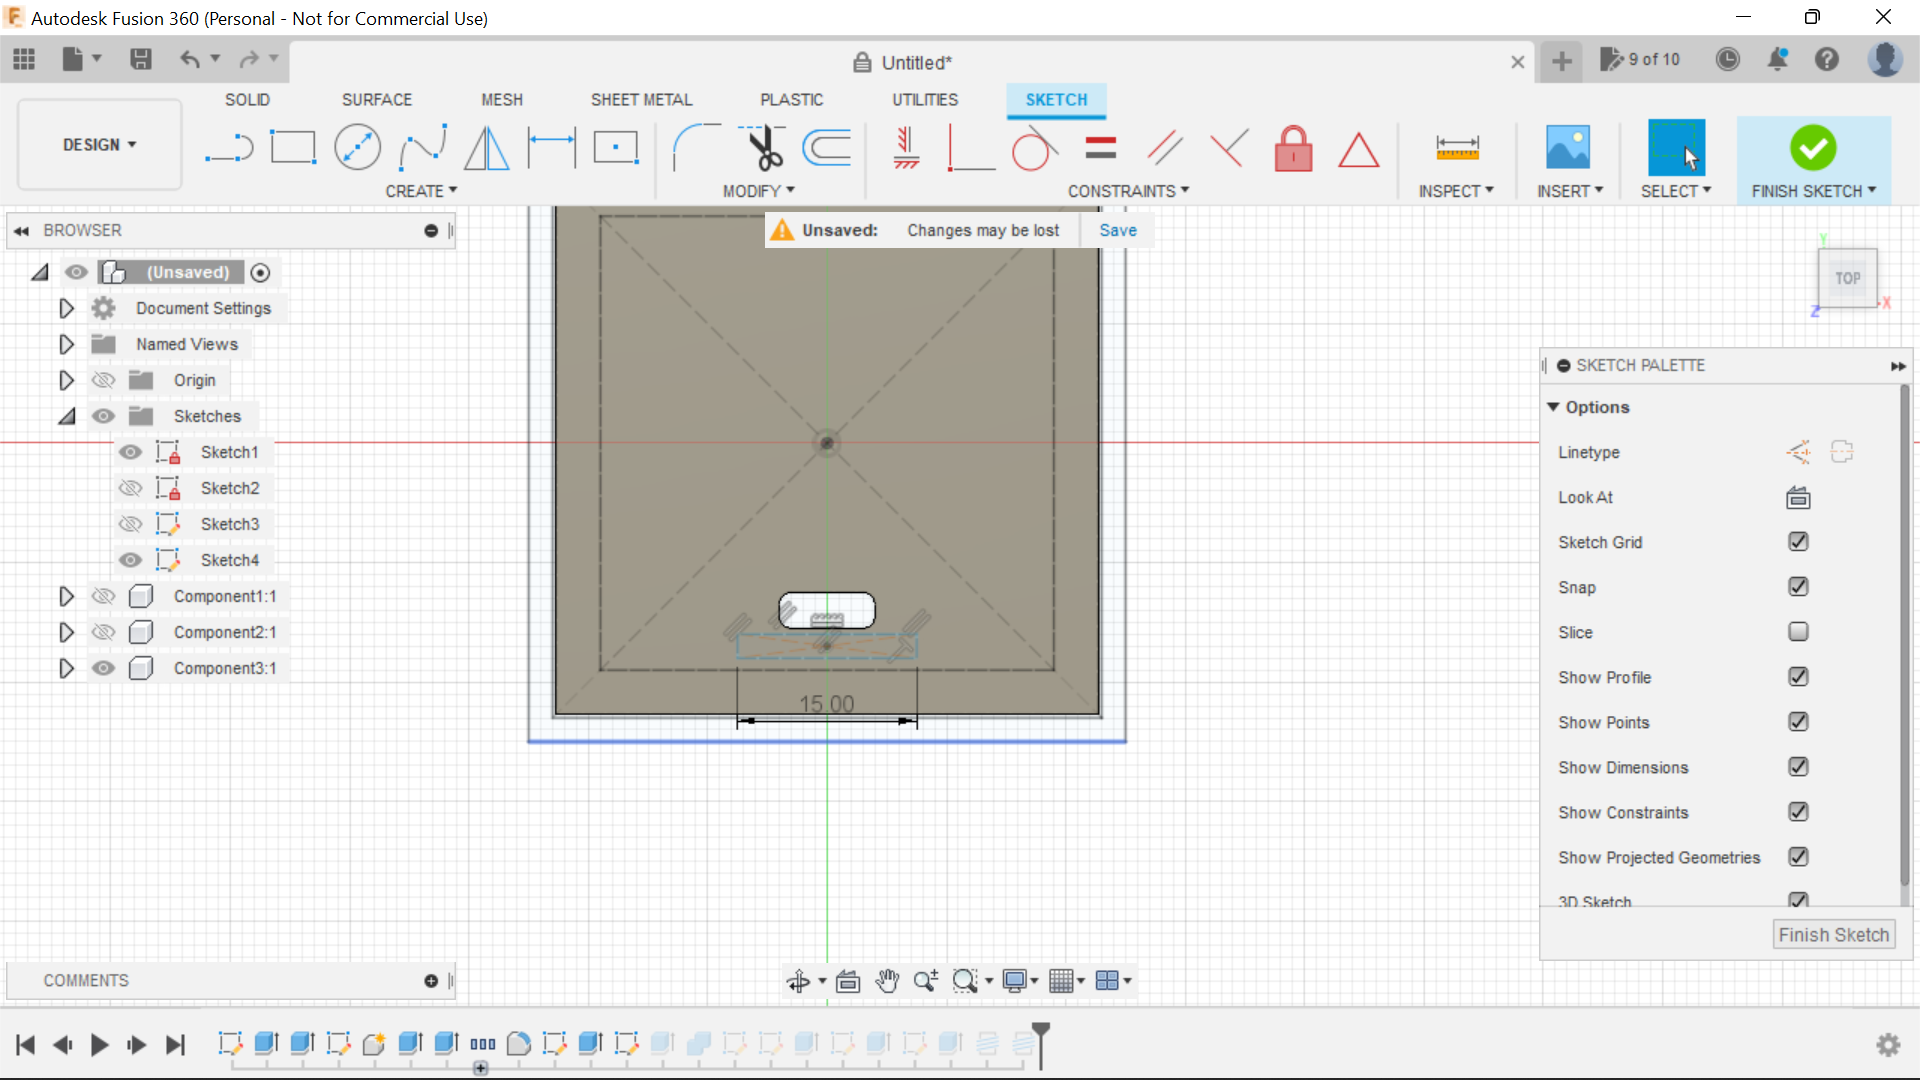Open the CREATE dropdown menu
Viewport: 1920px width, 1080px height.
421,191
